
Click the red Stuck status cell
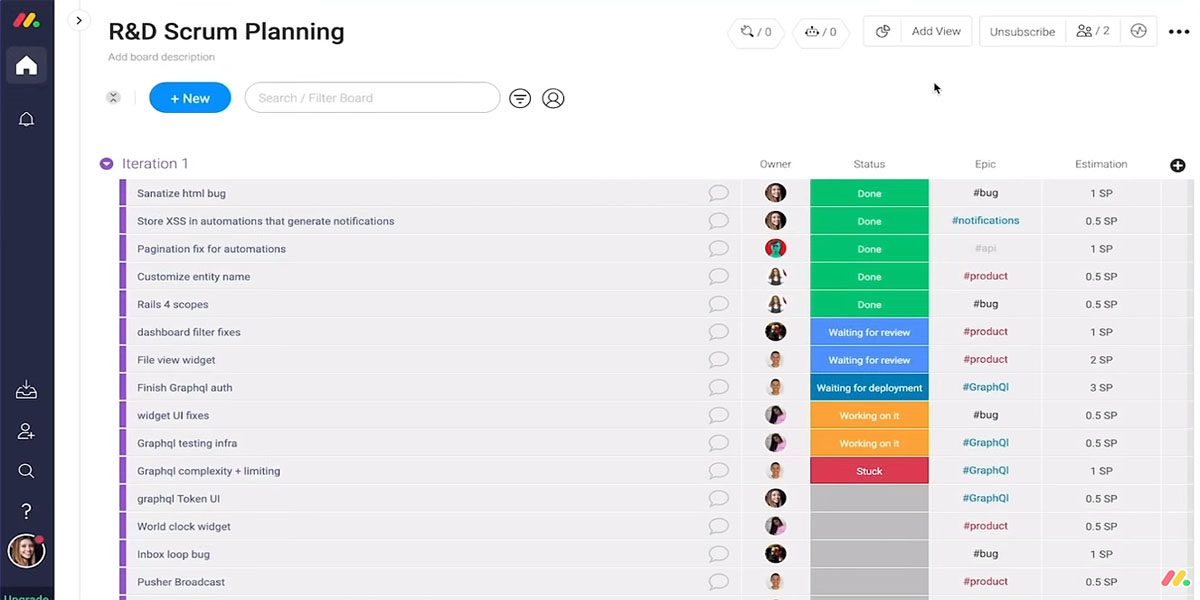[x=869, y=470]
